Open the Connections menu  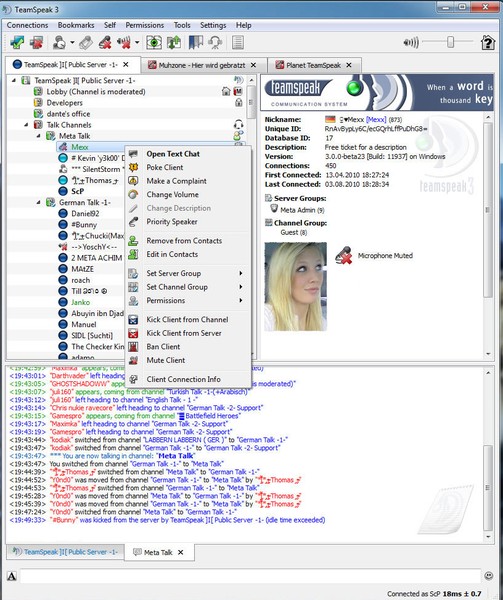click(x=28, y=25)
